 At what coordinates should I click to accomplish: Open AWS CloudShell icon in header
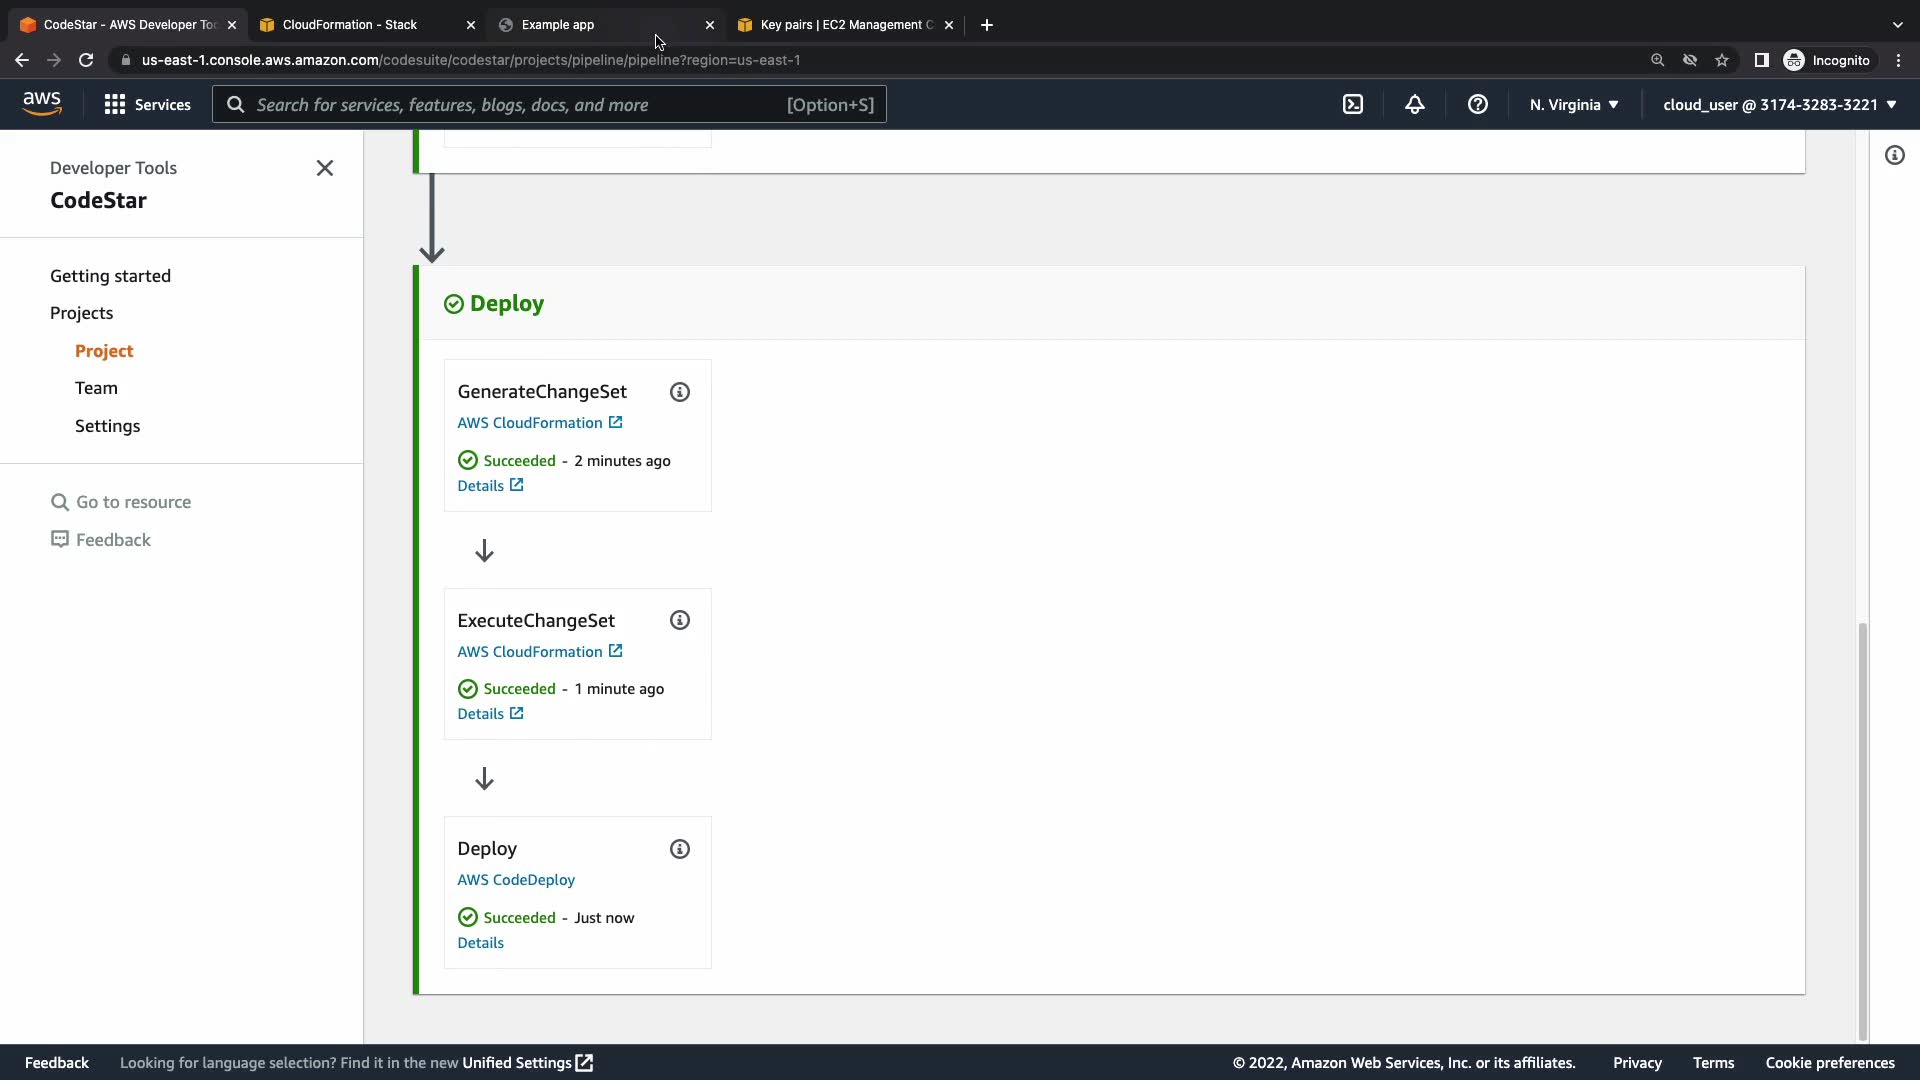(x=1352, y=104)
